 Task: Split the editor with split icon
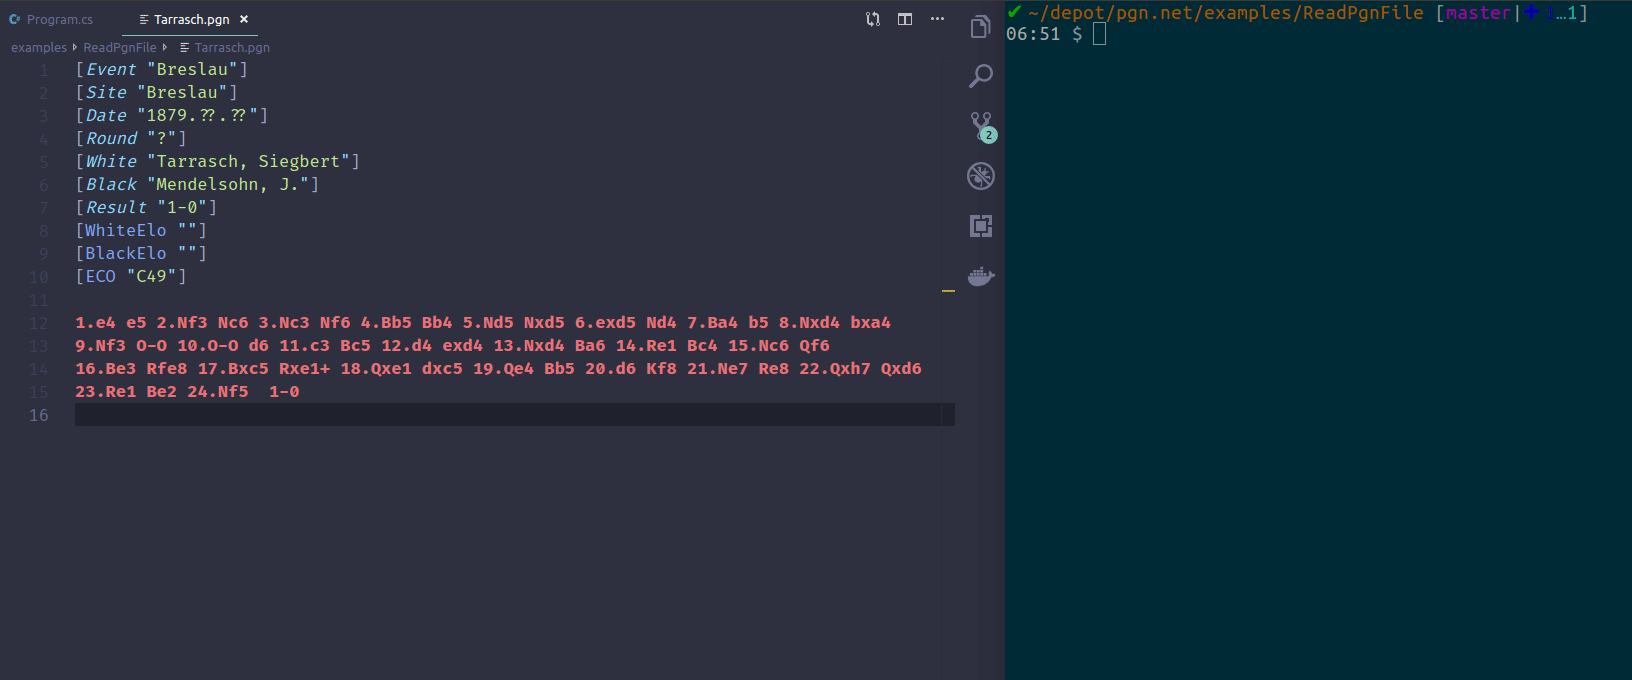pos(905,19)
